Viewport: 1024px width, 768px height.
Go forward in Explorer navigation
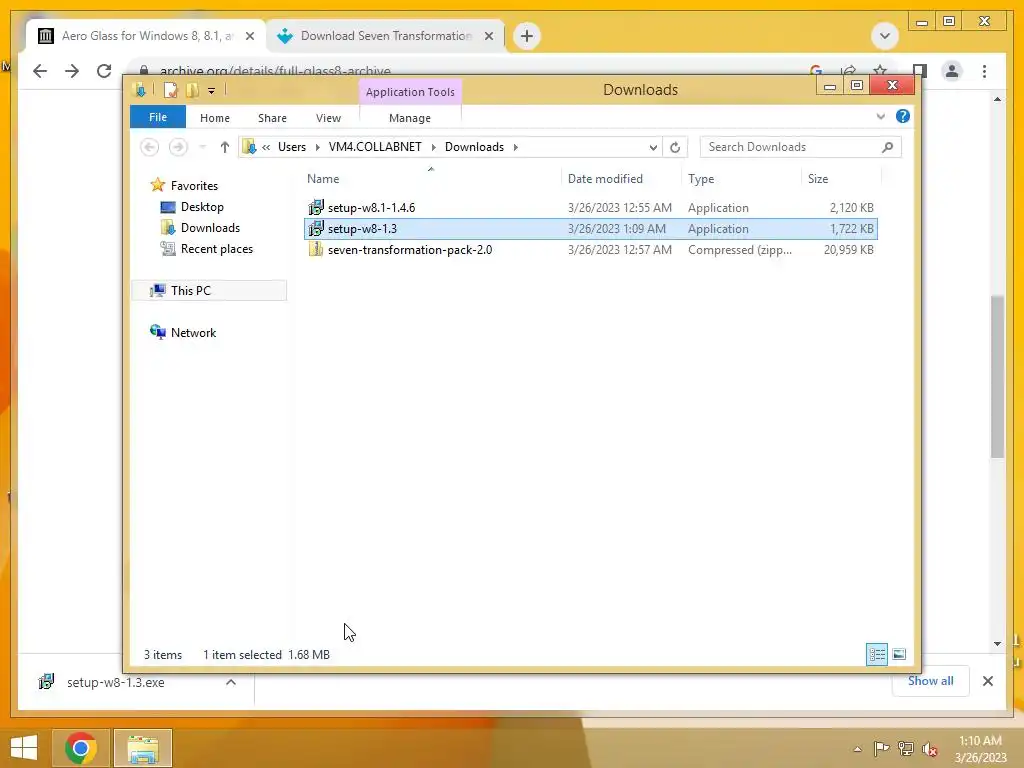click(x=178, y=147)
